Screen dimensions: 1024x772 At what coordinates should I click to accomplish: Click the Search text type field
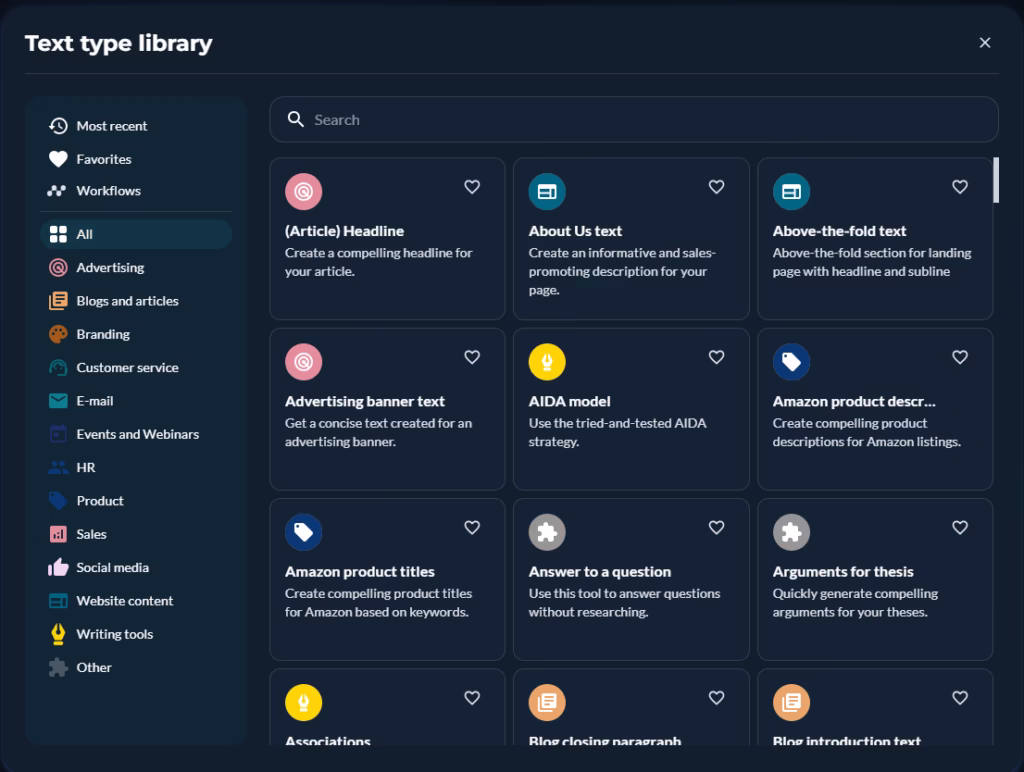click(633, 120)
